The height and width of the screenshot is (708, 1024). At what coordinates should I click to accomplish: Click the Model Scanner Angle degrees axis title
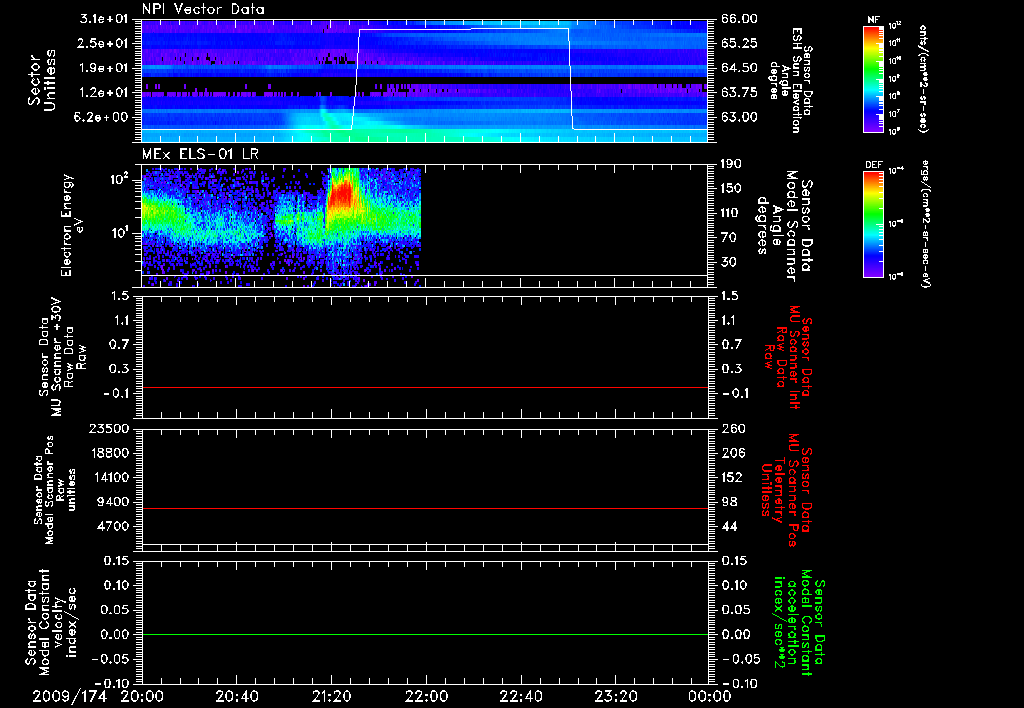784,226
